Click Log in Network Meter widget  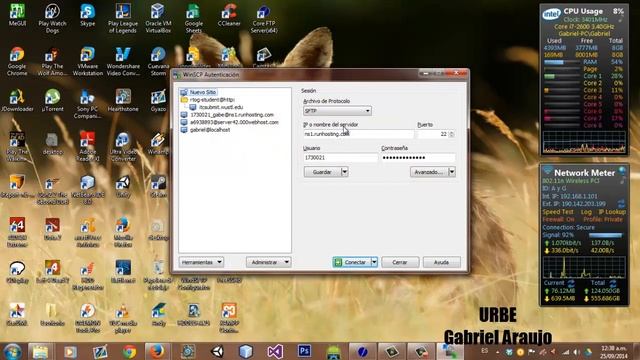(x=586, y=212)
